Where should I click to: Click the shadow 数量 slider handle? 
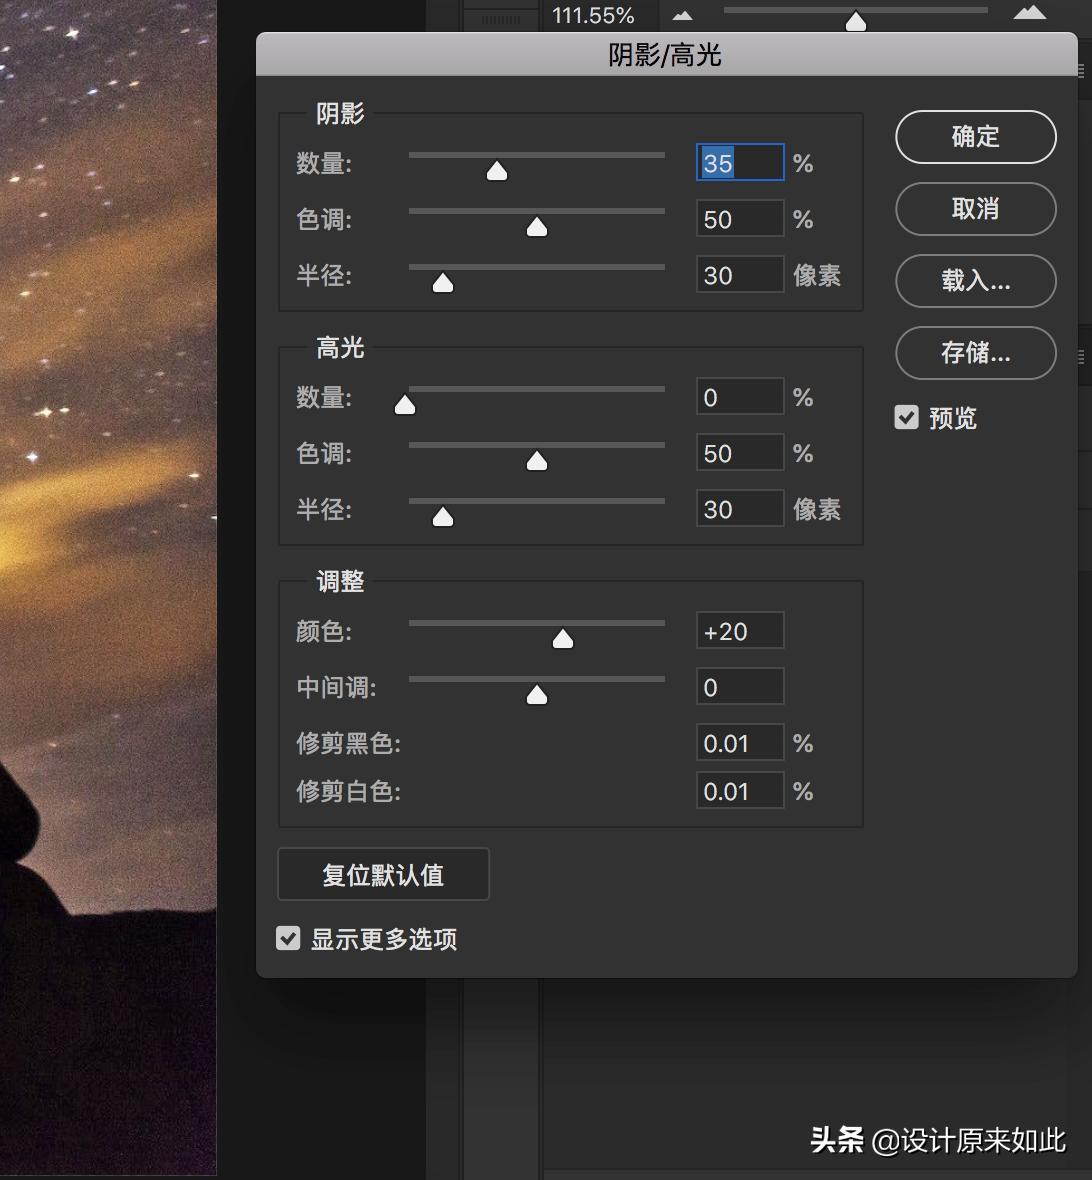point(496,170)
